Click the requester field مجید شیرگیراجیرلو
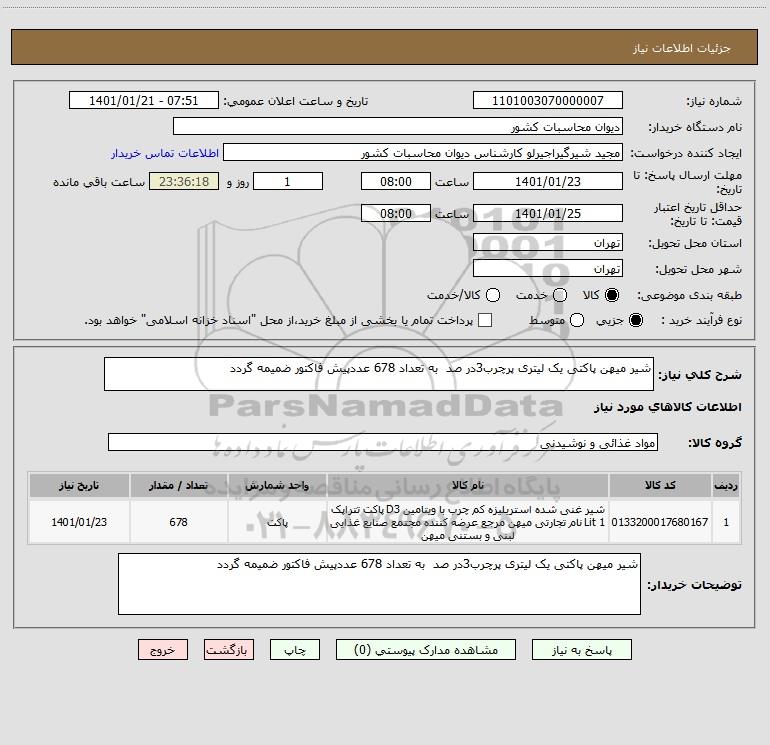 [422, 152]
